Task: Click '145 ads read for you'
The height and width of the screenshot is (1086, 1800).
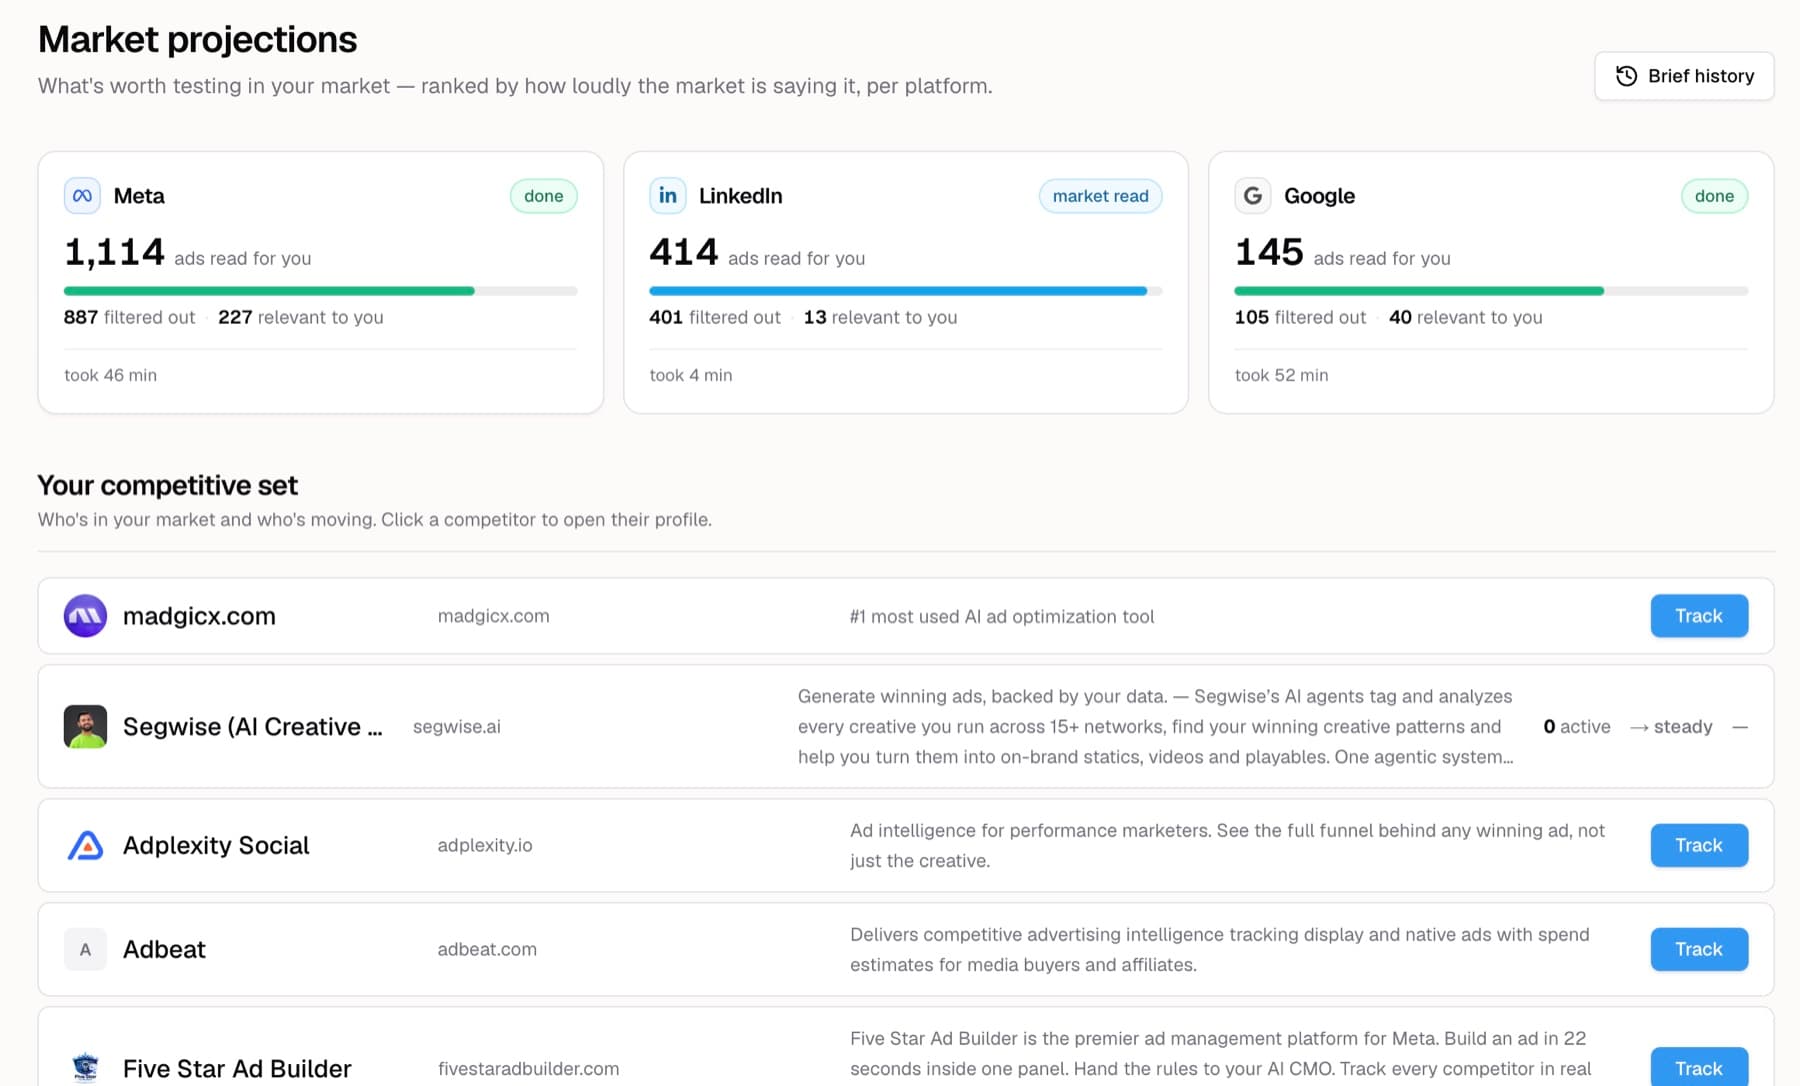Action: (1342, 253)
